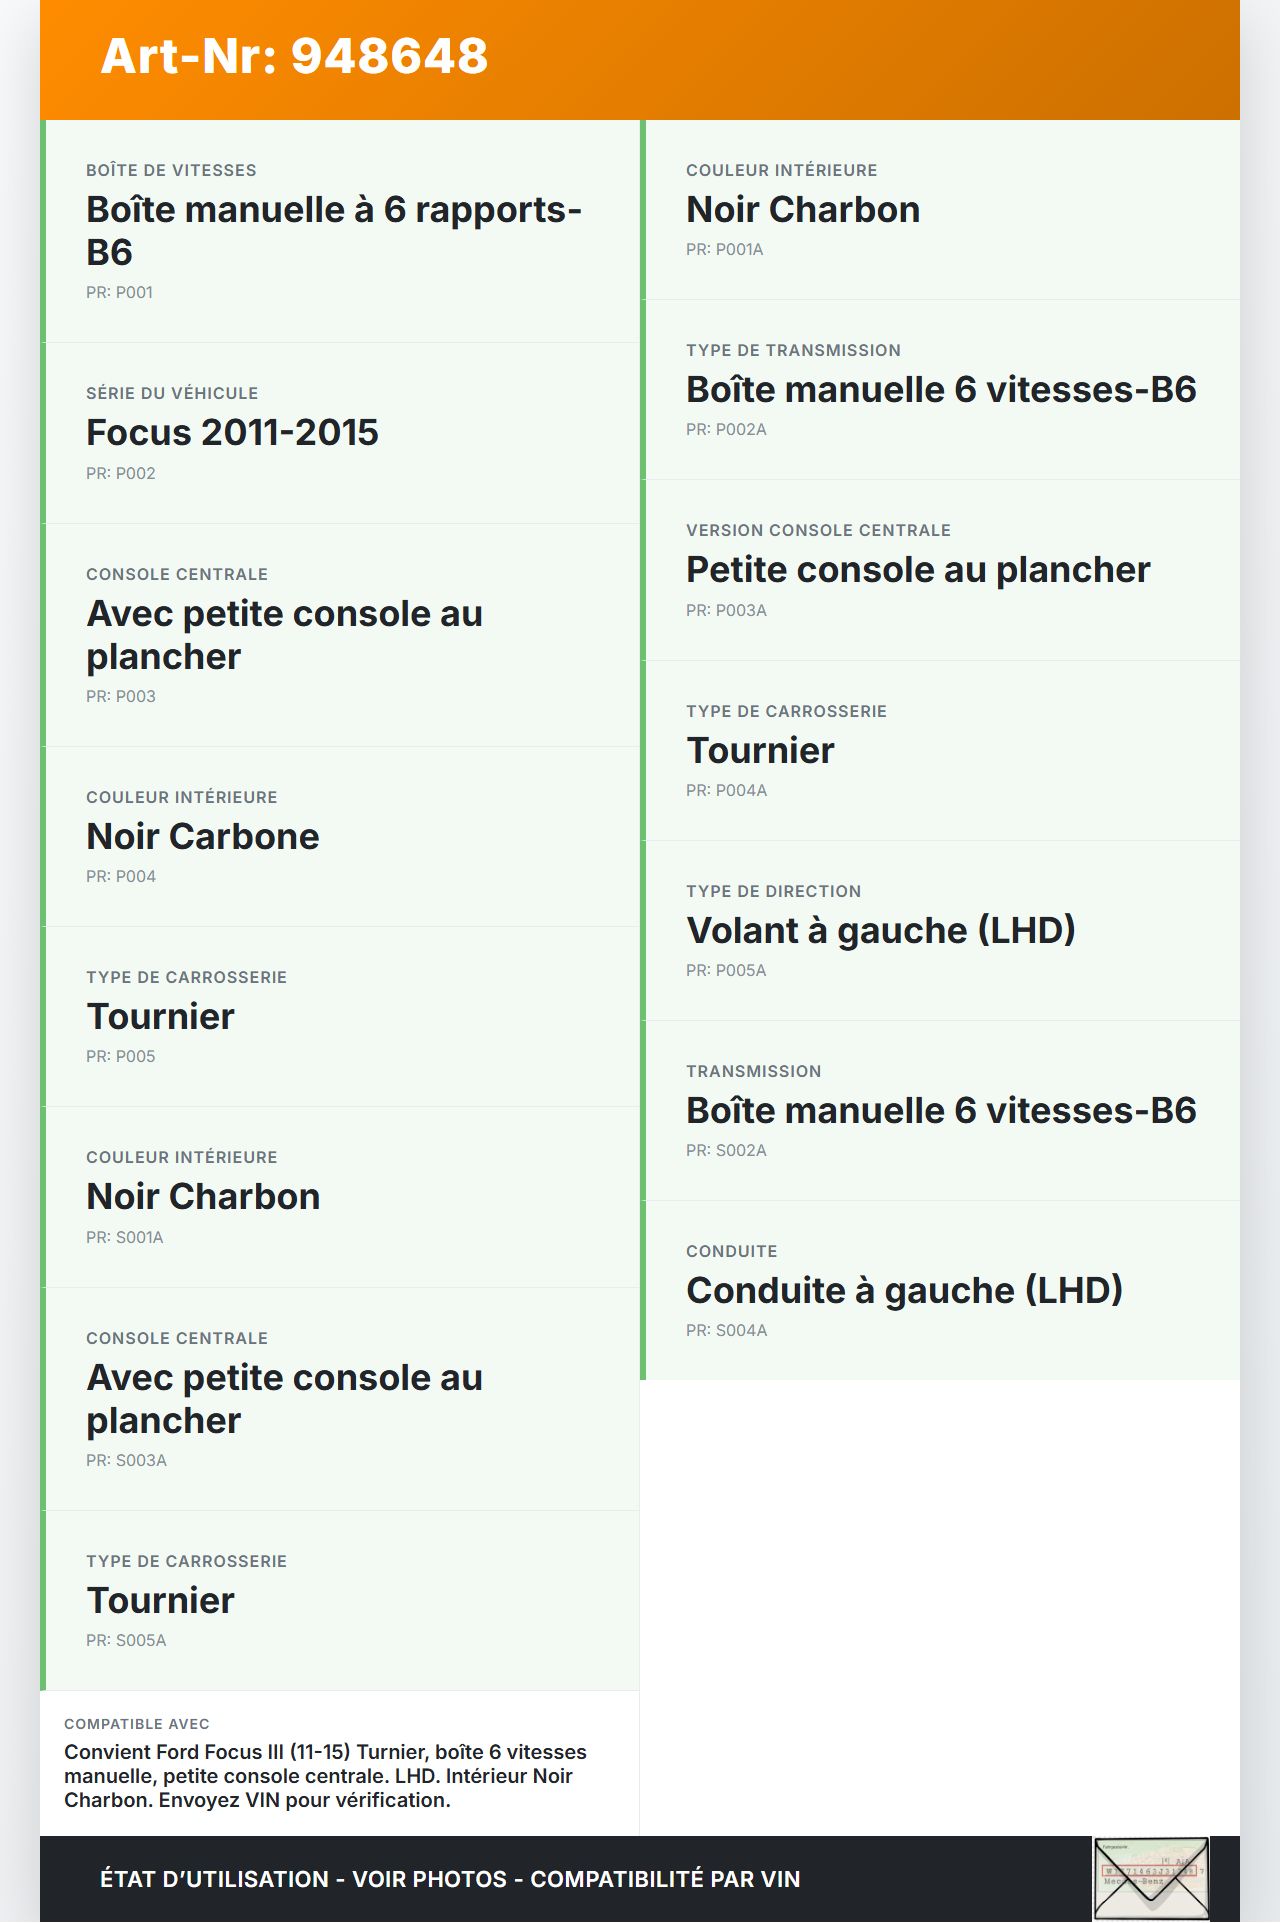Select the Type de transmission card PR: P002A

[x=940, y=390]
